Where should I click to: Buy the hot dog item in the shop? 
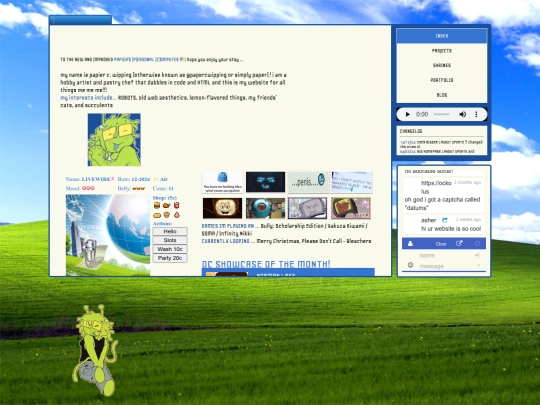point(157,215)
